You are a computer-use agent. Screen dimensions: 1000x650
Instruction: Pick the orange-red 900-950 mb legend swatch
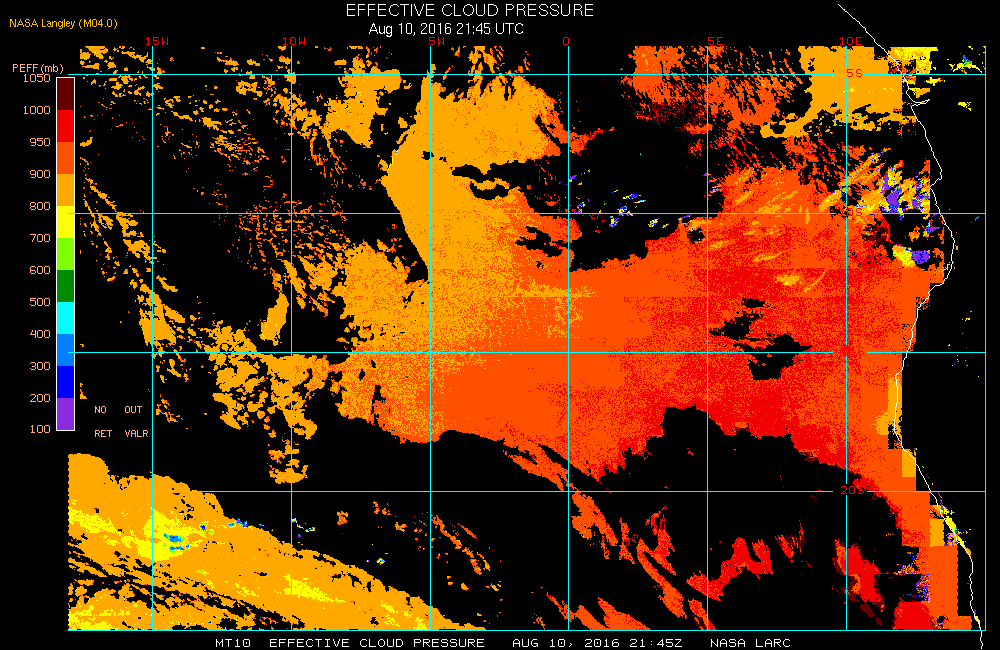[66, 158]
